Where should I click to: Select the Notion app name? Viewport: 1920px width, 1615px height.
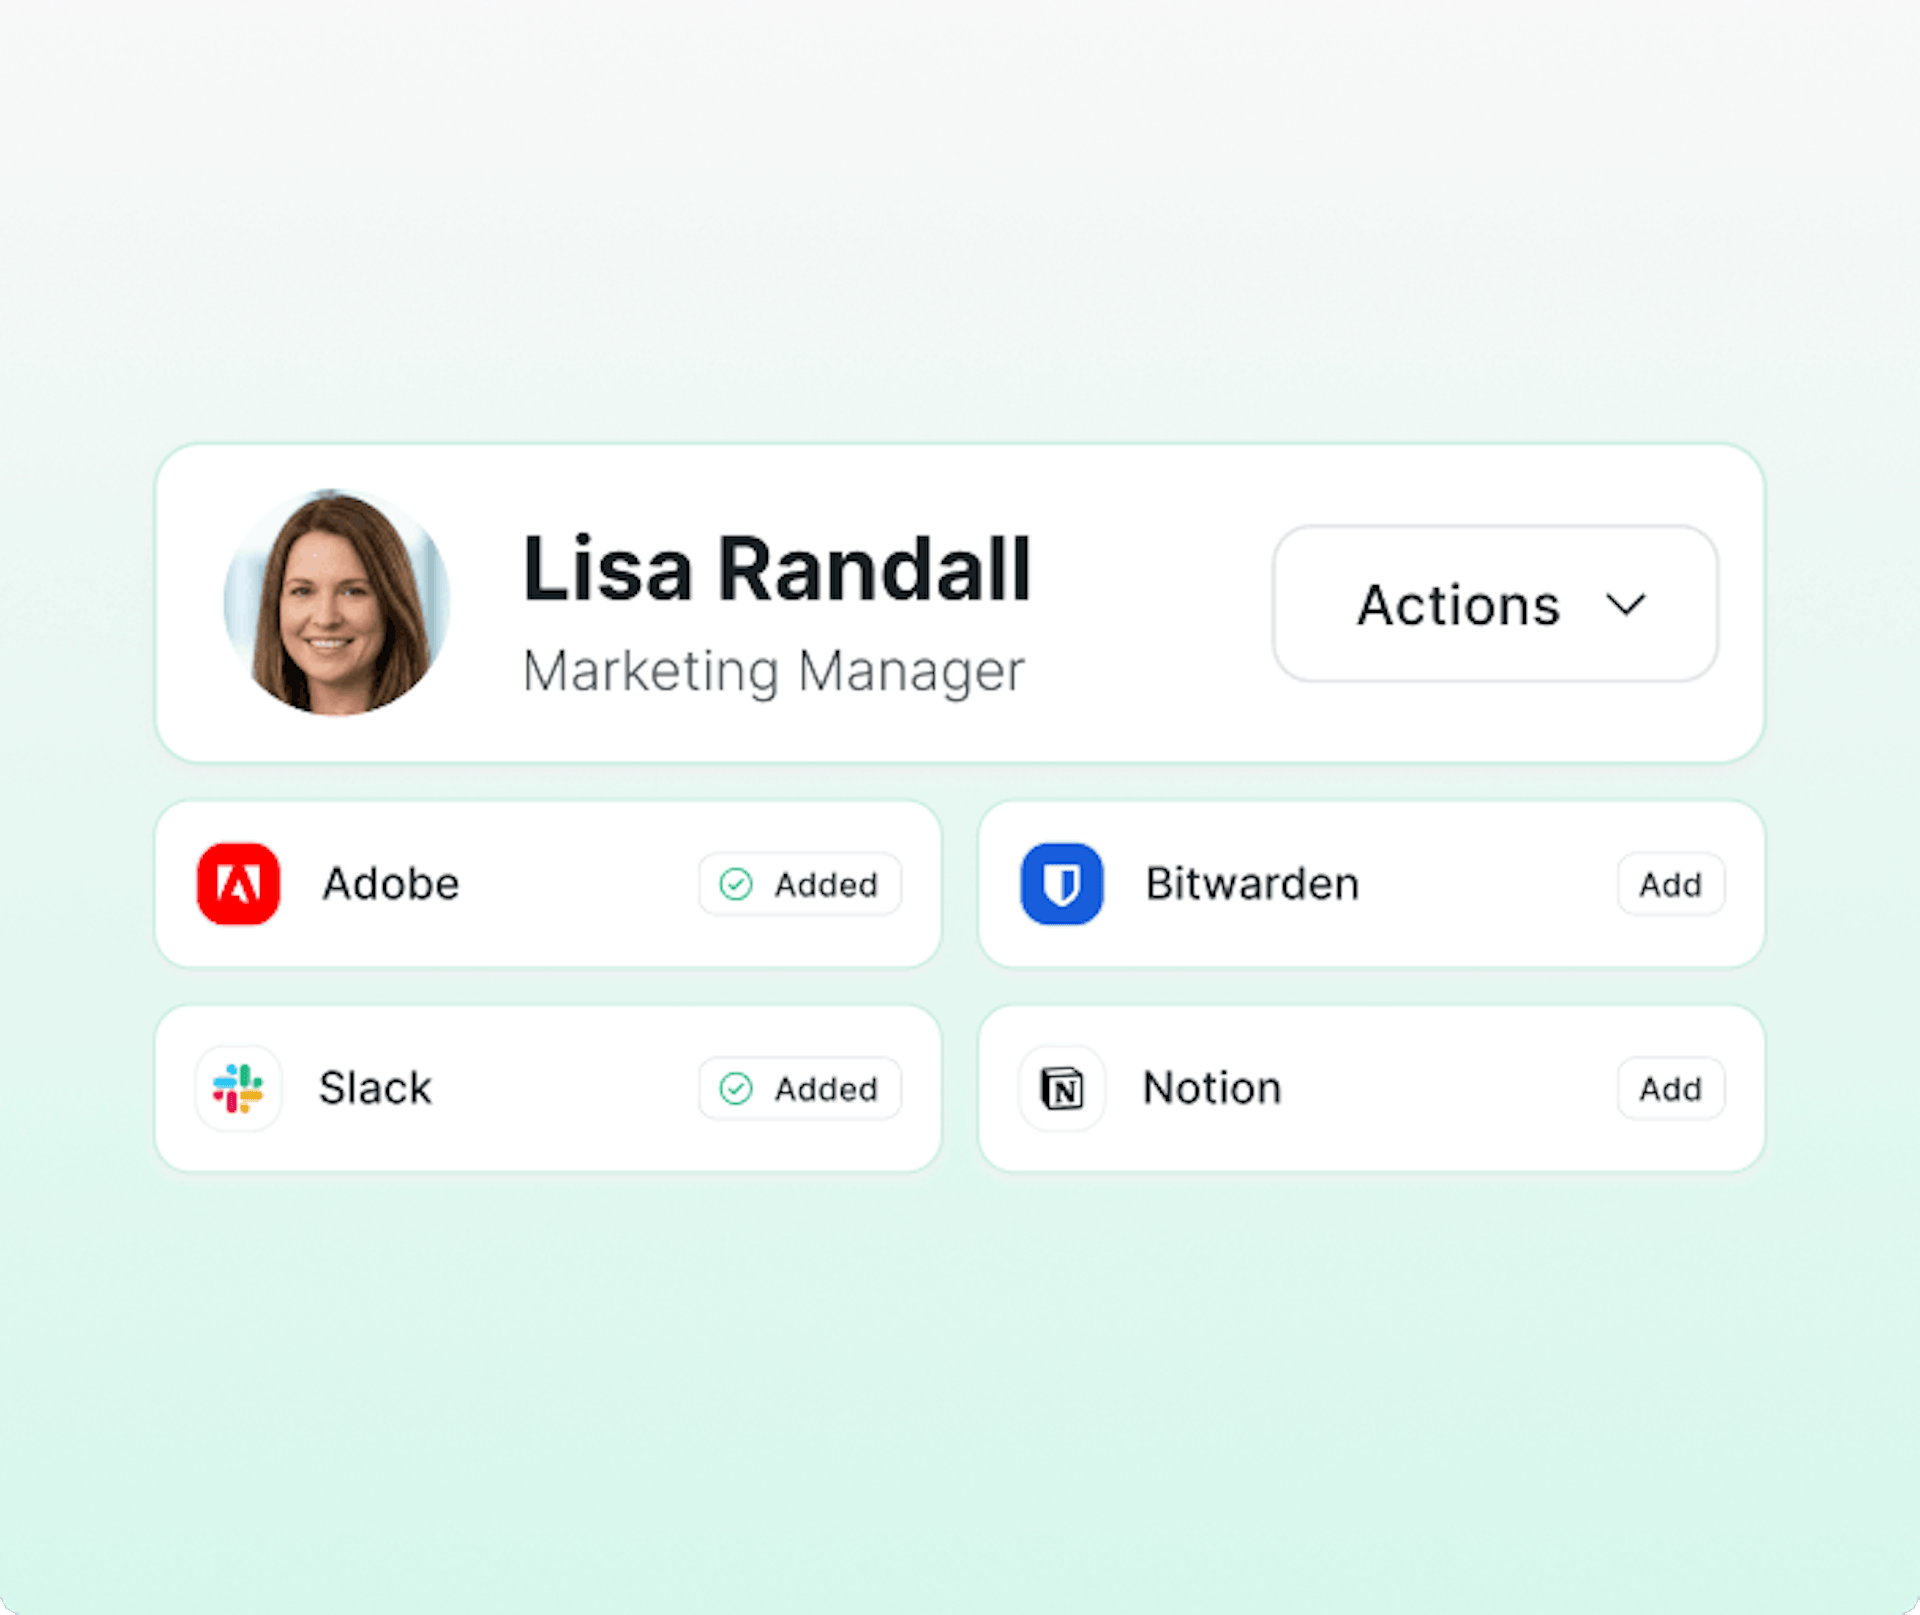click(x=1212, y=1088)
